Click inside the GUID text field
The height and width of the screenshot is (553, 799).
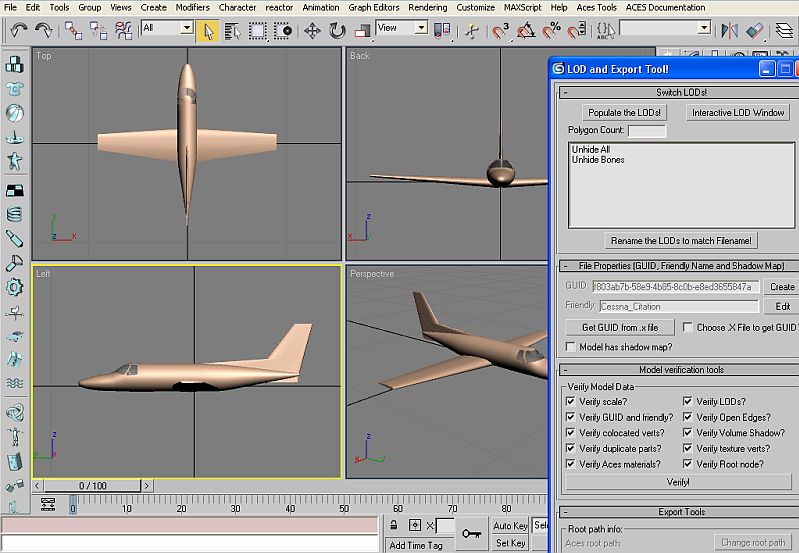tap(676, 287)
